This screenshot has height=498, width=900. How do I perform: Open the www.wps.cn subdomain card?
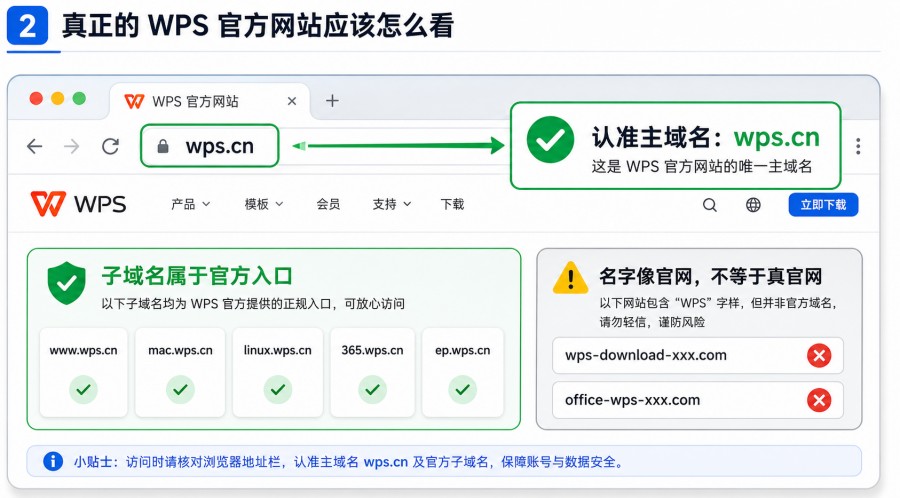click(83, 372)
